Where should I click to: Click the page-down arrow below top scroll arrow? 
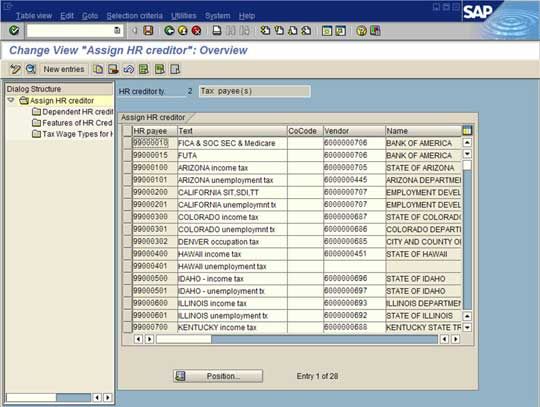pyautogui.click(x=467, y=154)
